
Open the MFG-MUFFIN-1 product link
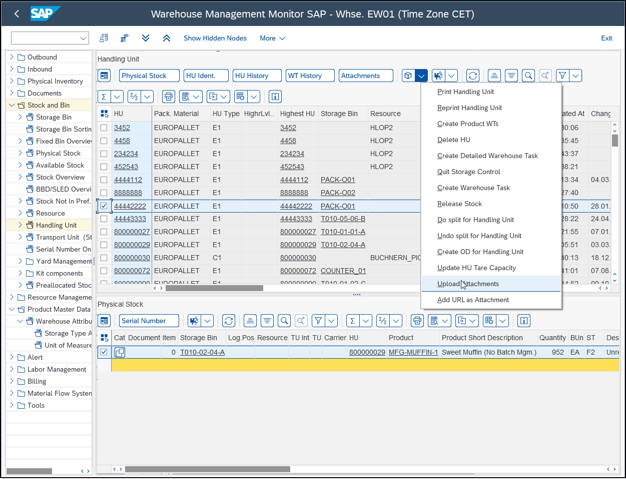tap(413, 352)
